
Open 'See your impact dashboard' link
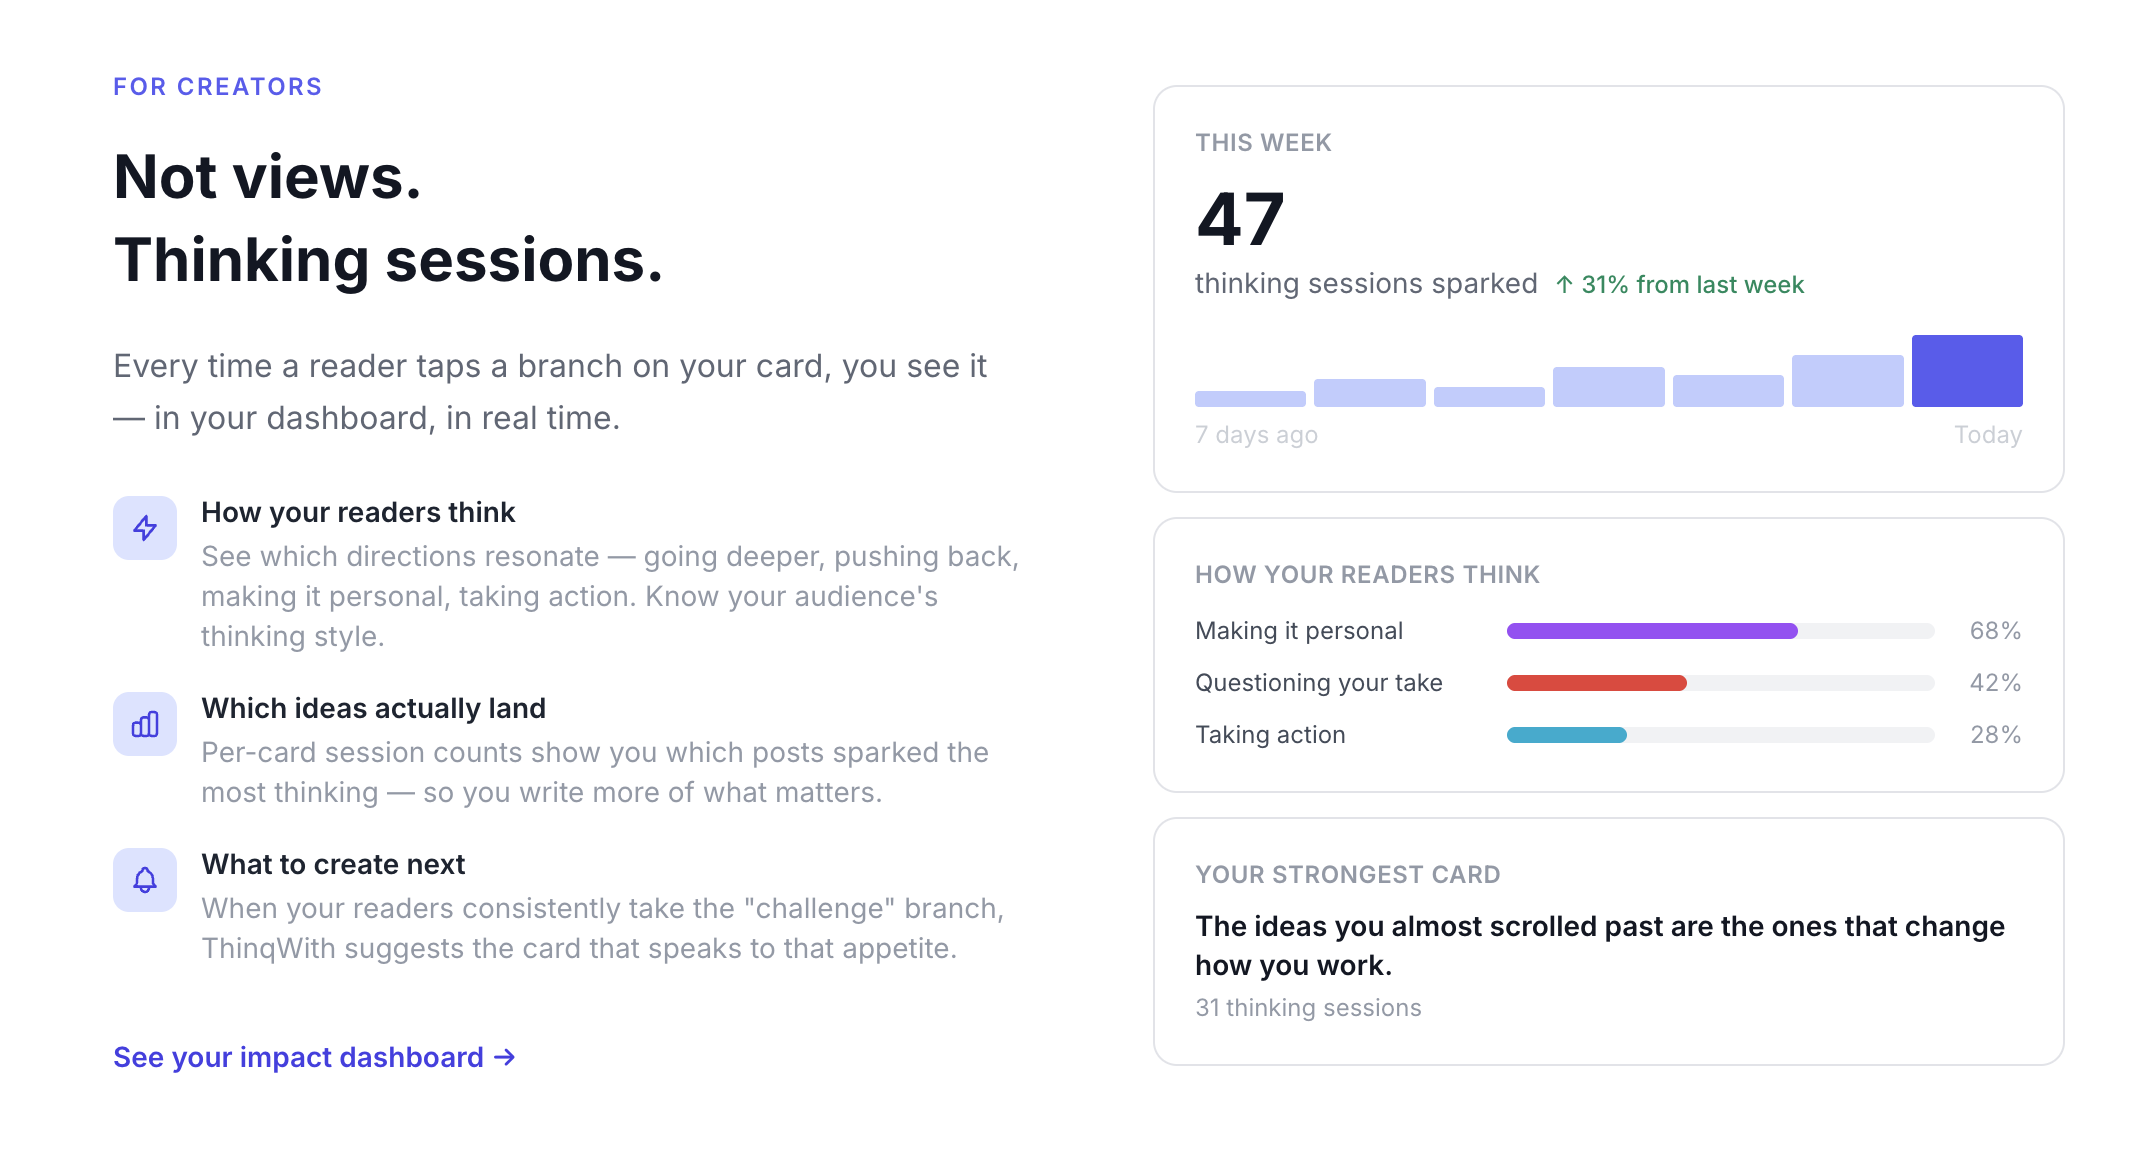pyautogui.click(x=297, y=1058)
